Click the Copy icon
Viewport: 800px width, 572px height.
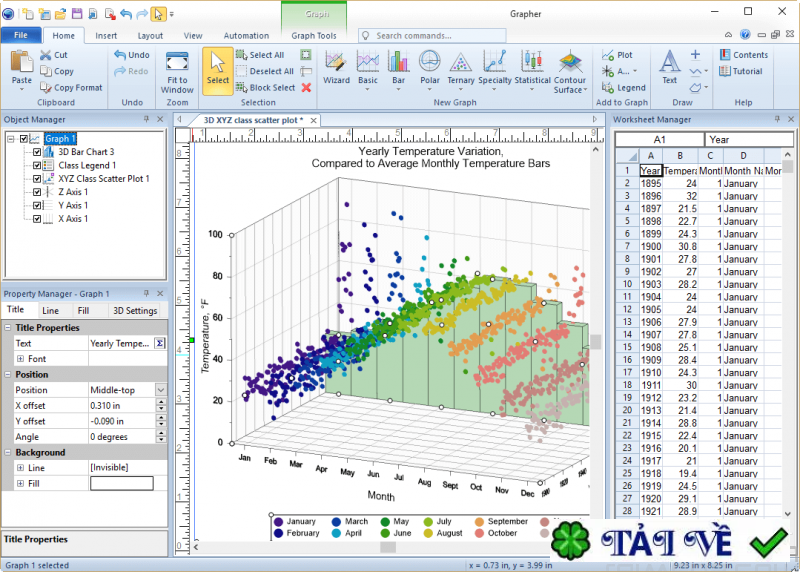click(x=46, y=71)
